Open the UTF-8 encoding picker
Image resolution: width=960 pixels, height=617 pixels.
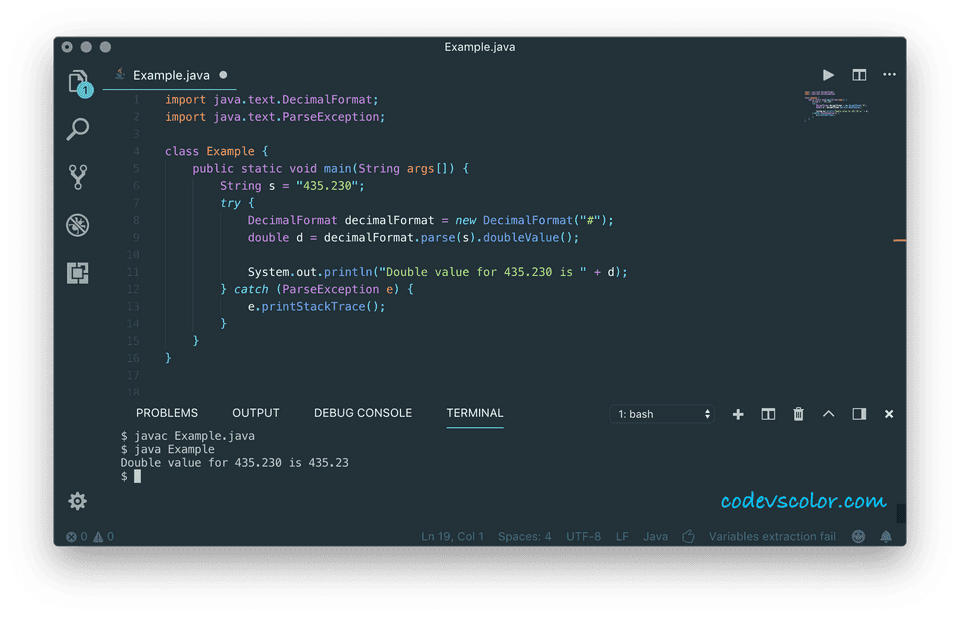coord(583,536)
